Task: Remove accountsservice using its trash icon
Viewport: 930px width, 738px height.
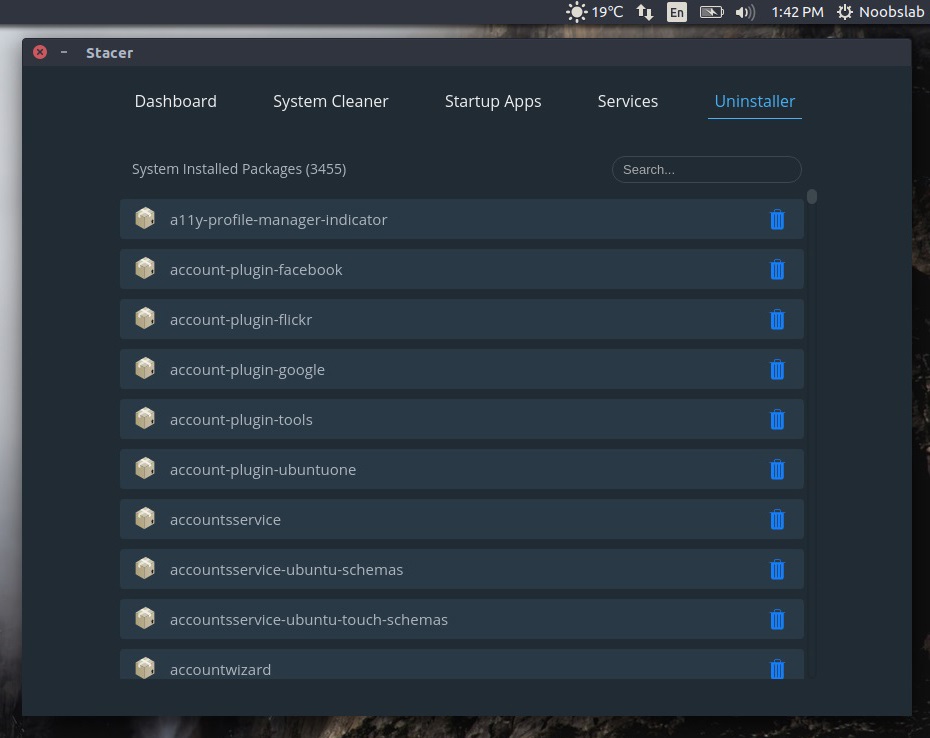Action: (777, 519)
